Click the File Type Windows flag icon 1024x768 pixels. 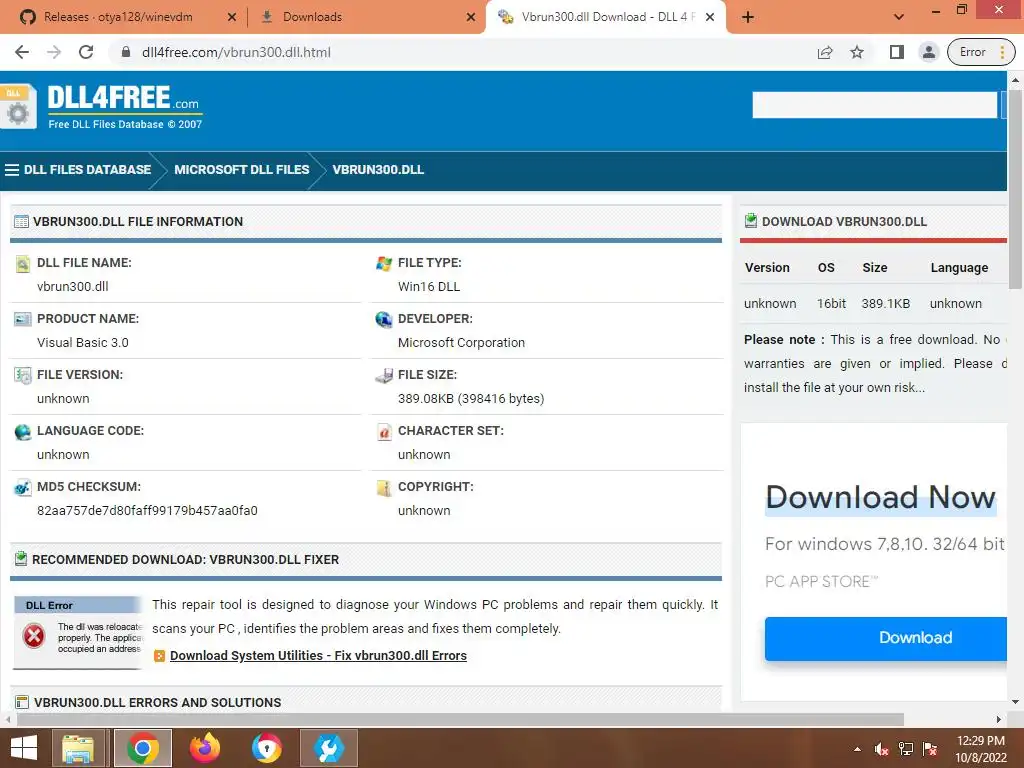(x=384, y=263)
